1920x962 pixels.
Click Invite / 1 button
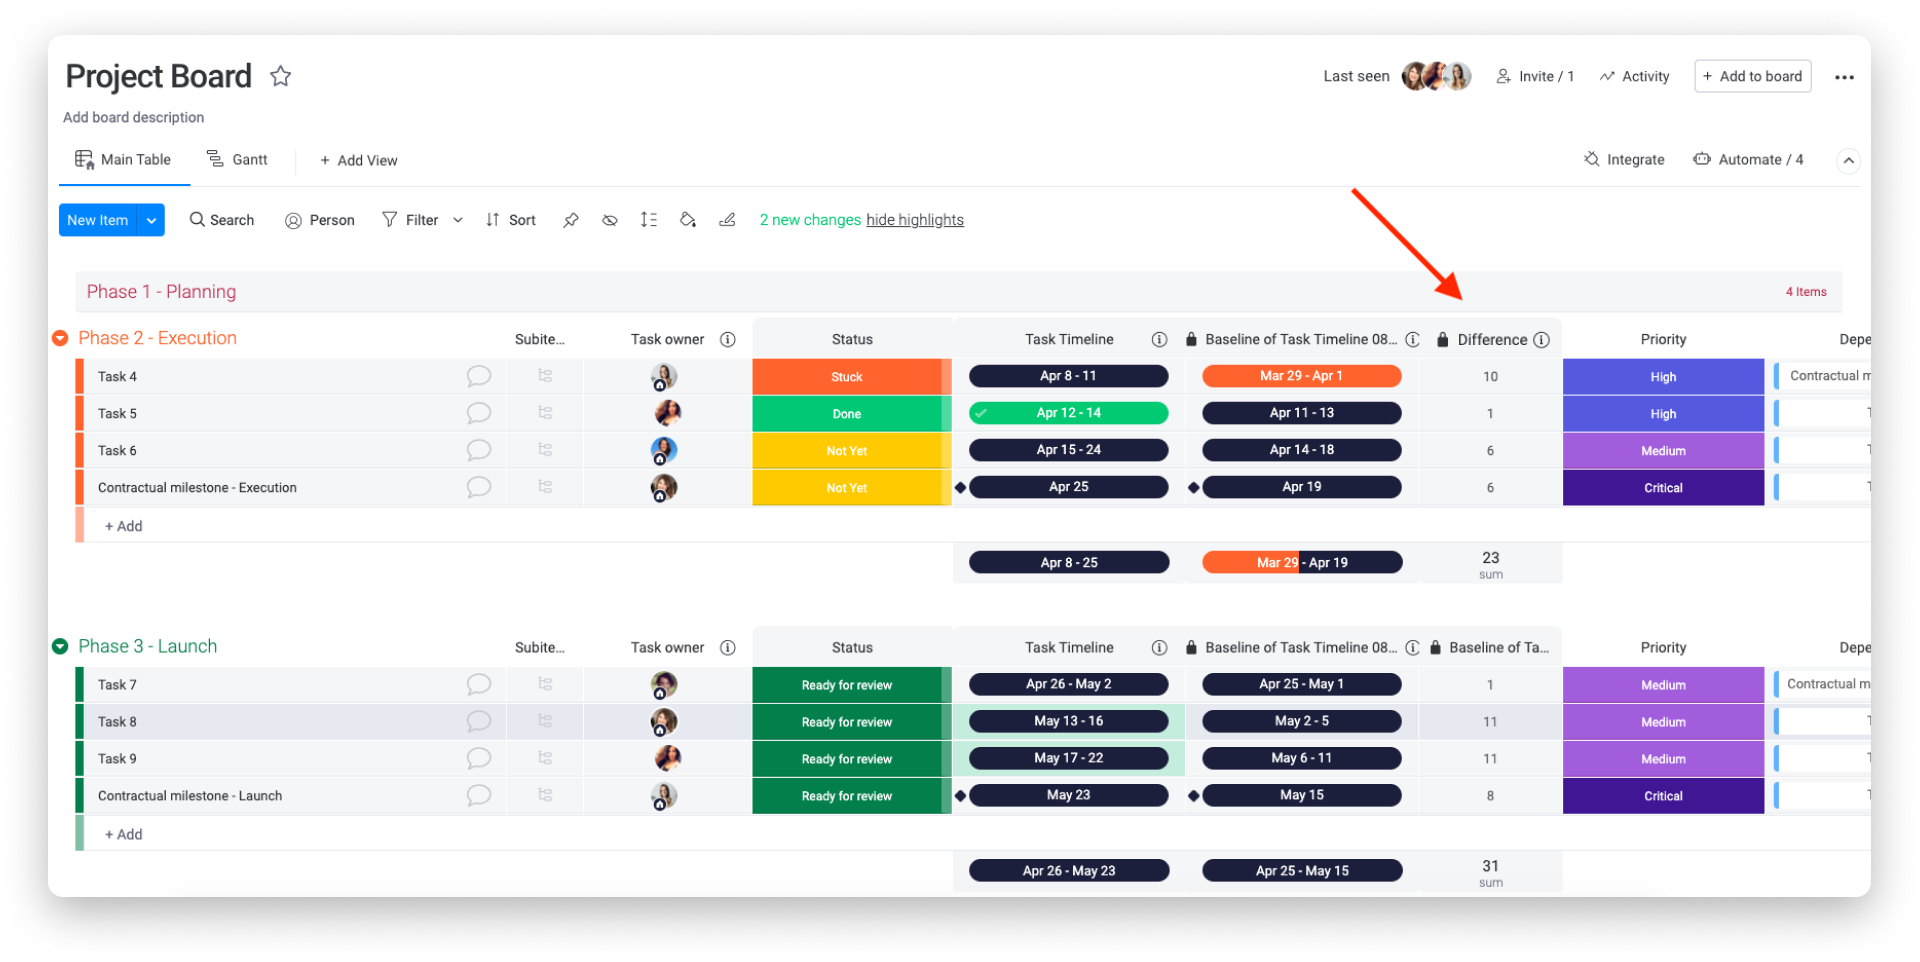(x=1535, y=76)
